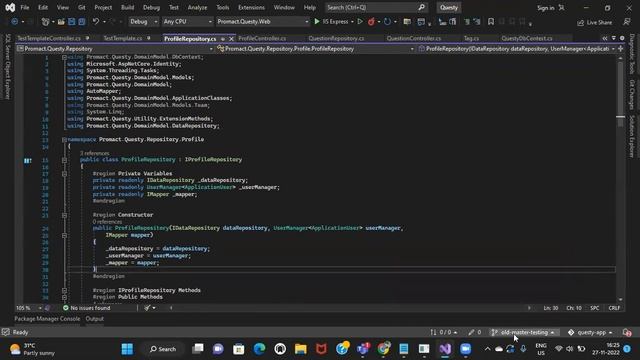The width and height of the screenshot is (640, 360).
Task: Collapse the ProfileRepository class outline
Action: coord(64,160)
